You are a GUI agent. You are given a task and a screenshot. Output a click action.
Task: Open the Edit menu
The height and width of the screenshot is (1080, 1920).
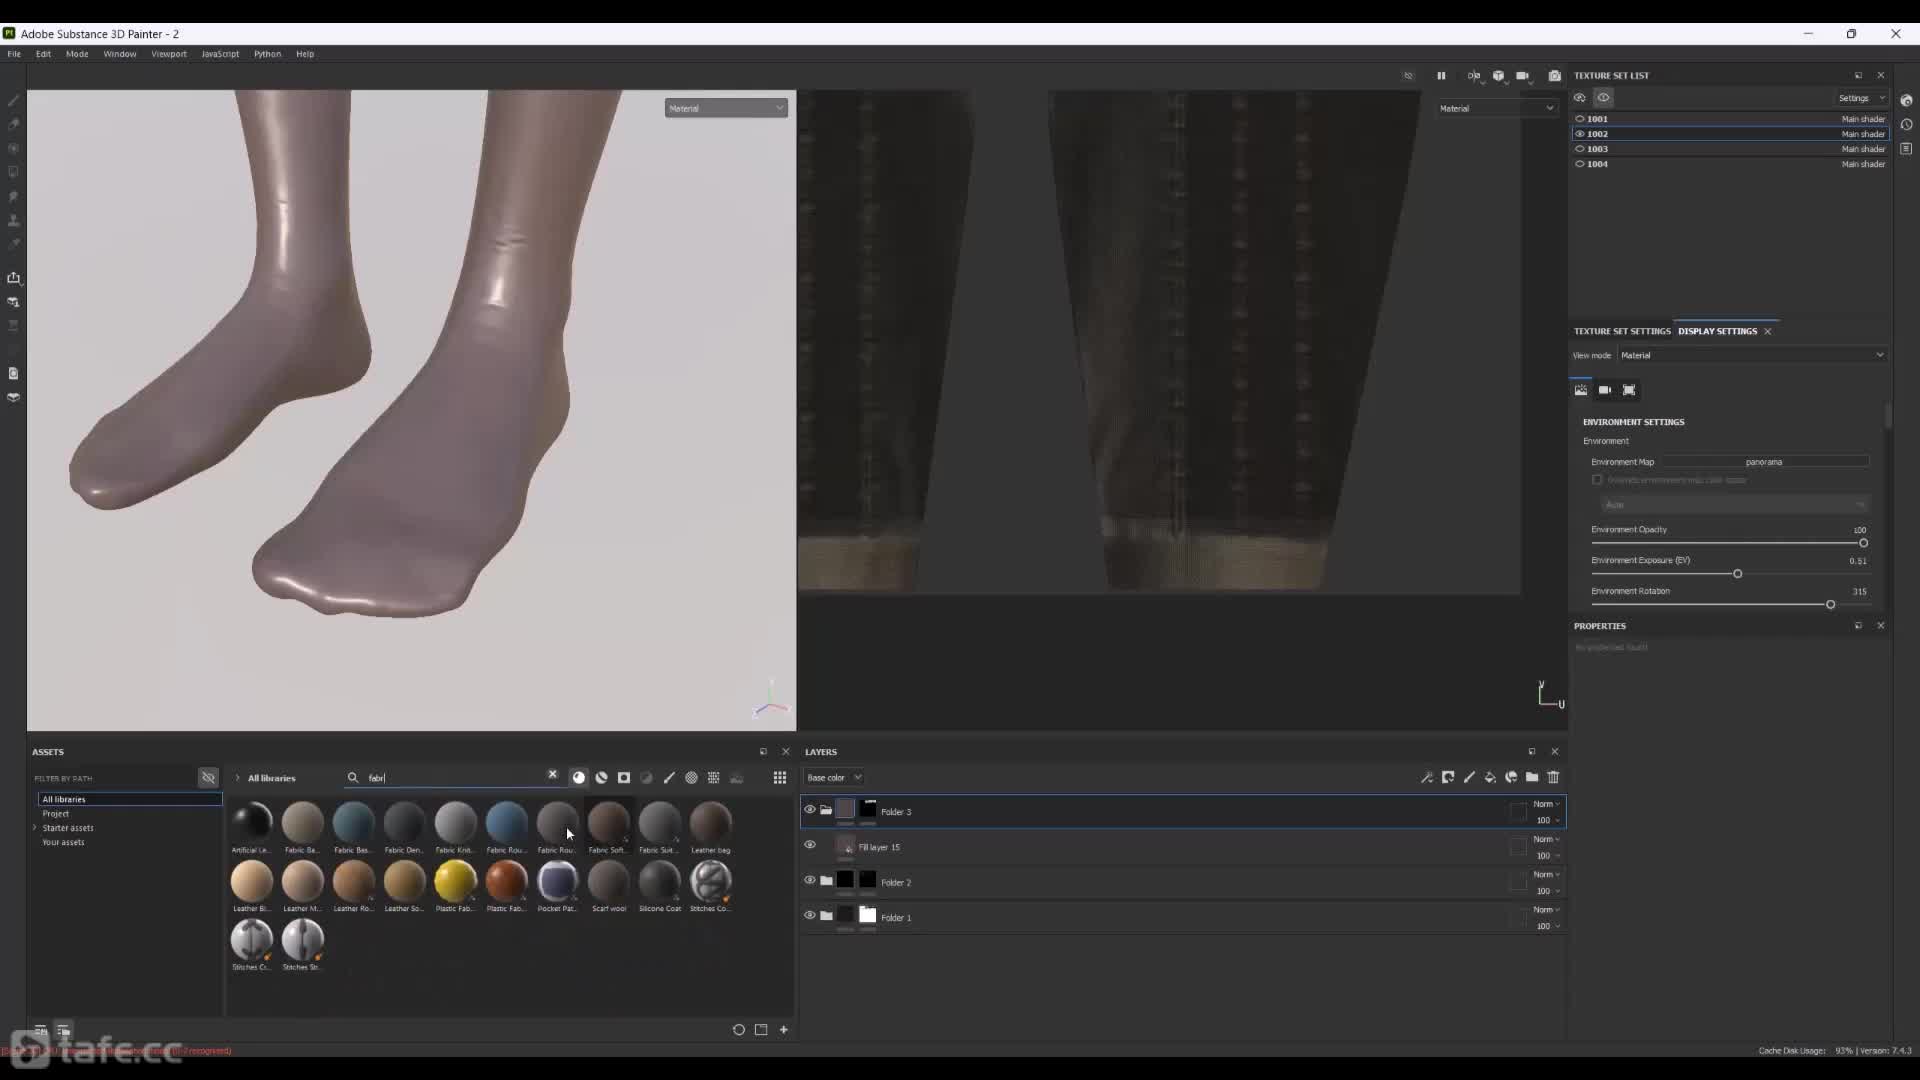pos(43,54)
